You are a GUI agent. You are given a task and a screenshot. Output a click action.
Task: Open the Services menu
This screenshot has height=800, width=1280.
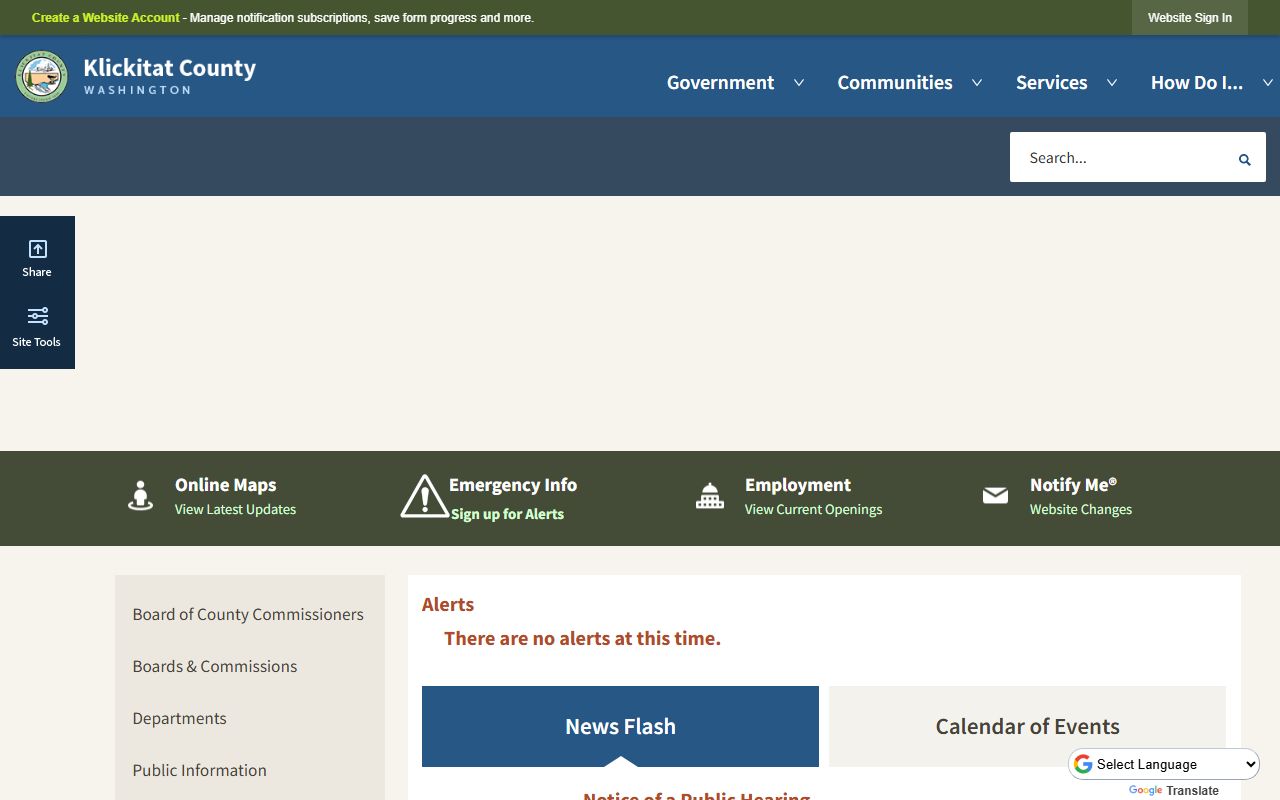coord(1051,83)
